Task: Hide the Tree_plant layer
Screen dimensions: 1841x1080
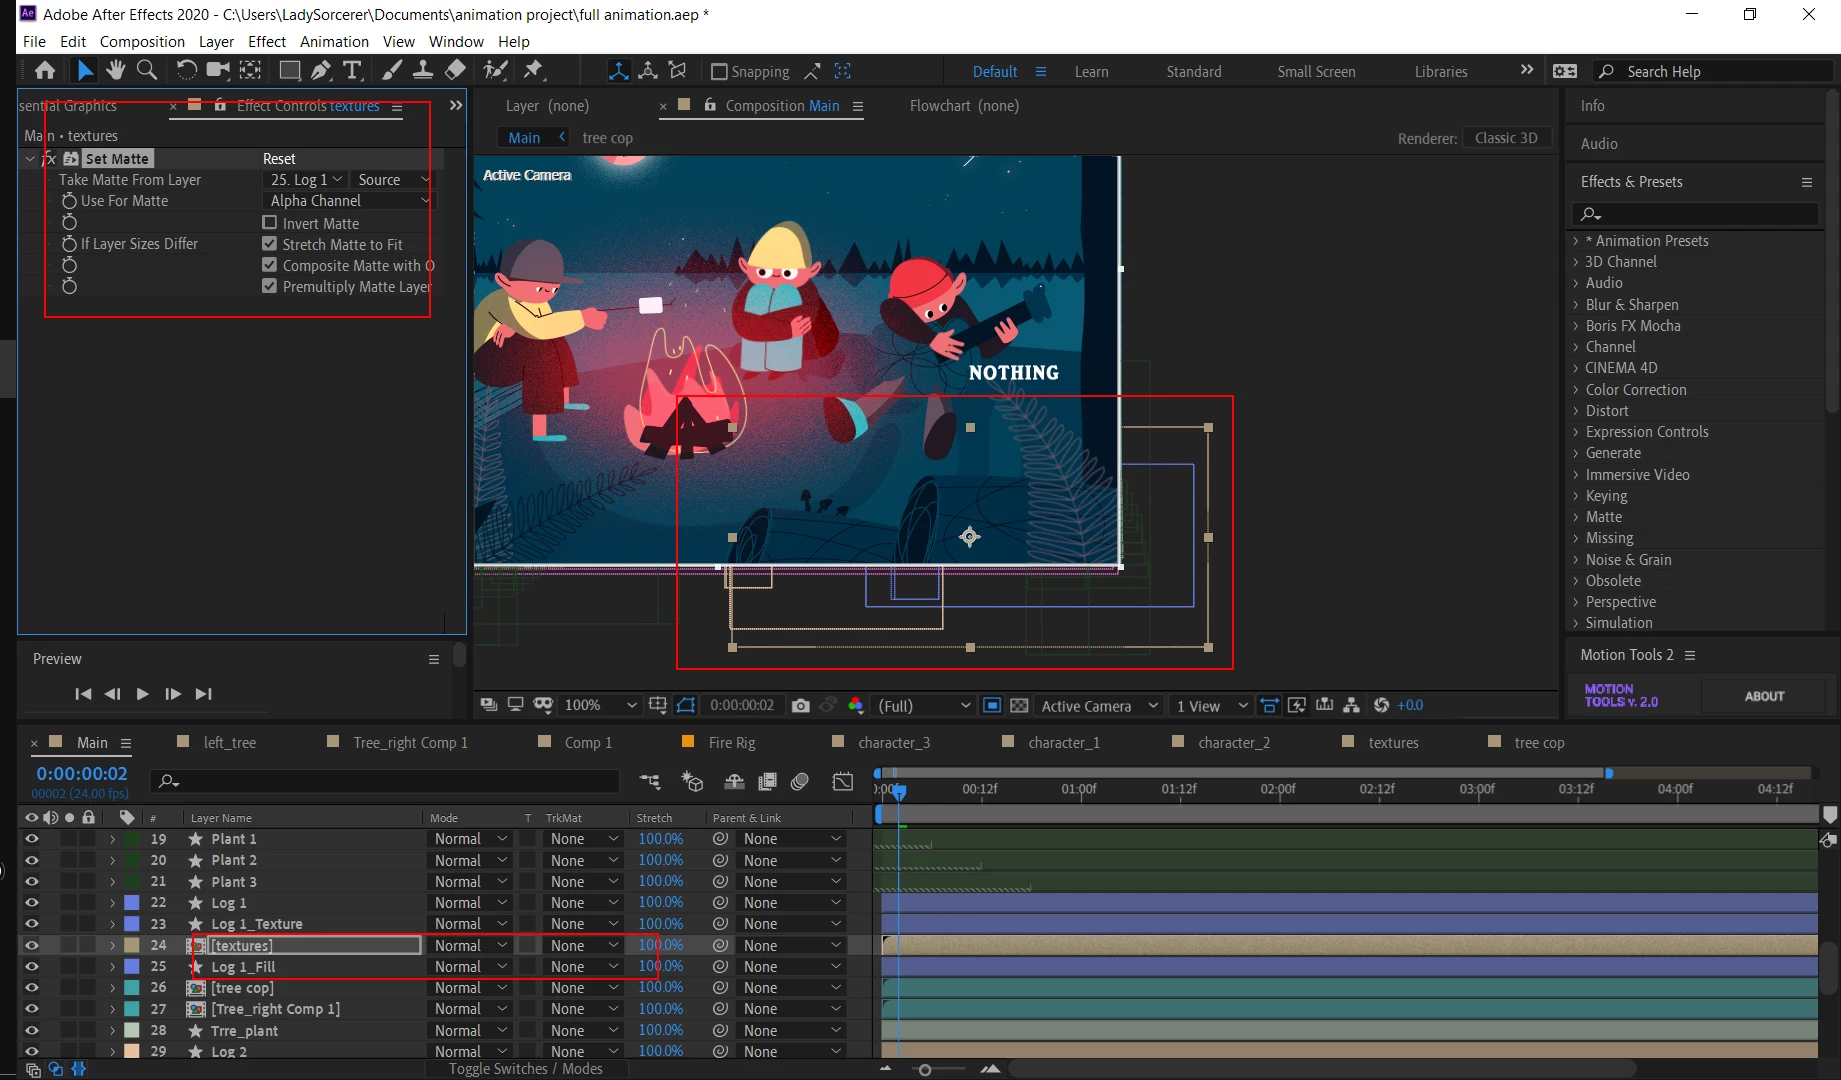Action: 31,1030
